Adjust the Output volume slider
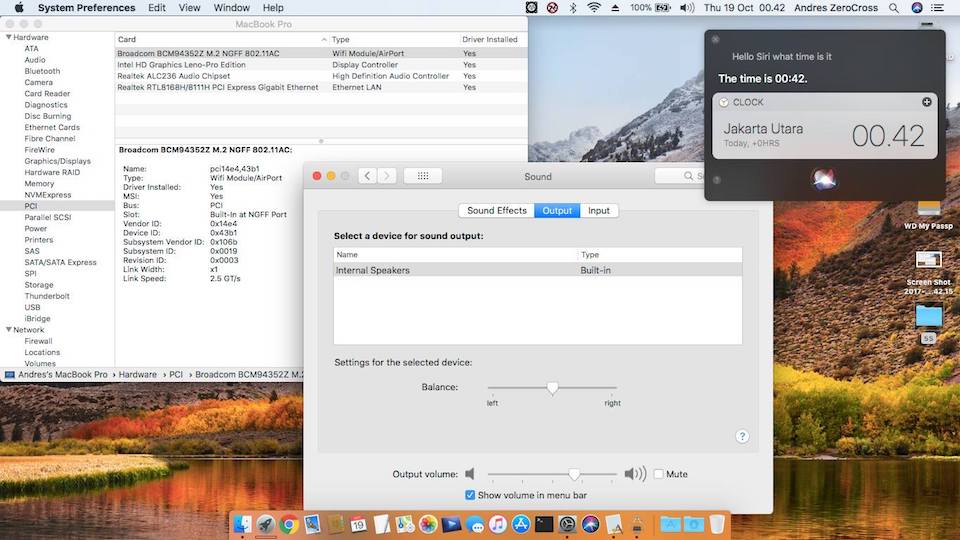This screenshot has height=540, width=960. (x=574, y=474)
